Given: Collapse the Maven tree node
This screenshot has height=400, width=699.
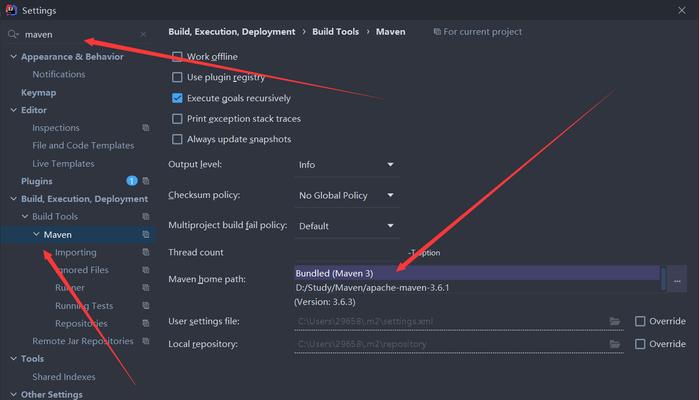Looking at the screenshot, I should coord(36,234).
